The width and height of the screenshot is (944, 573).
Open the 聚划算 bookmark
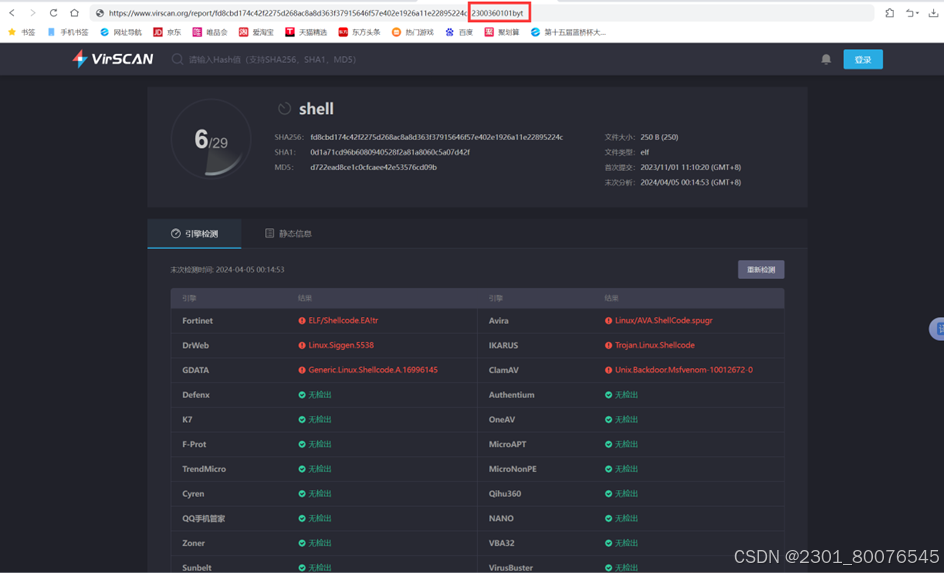502,32
